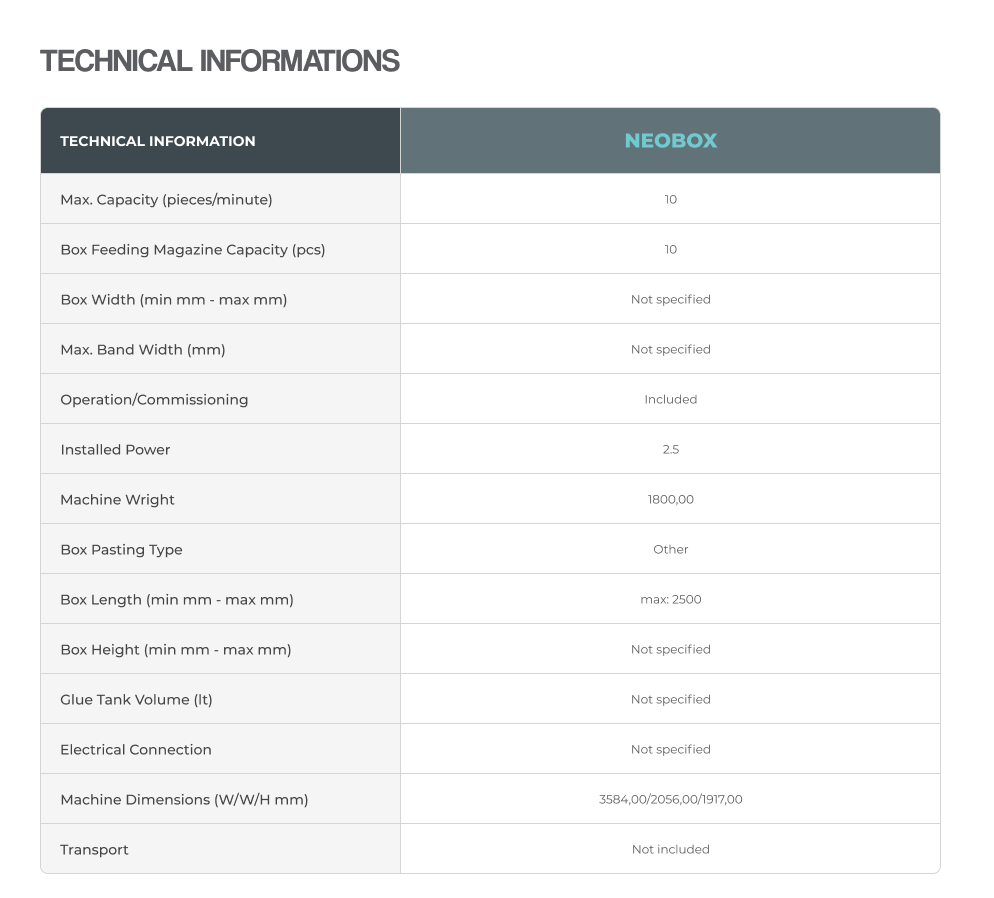Select the Max. Capacity (pieces/minute) row label
The width and height of the screenshot is (994, 898).
[x=166, y=199]
